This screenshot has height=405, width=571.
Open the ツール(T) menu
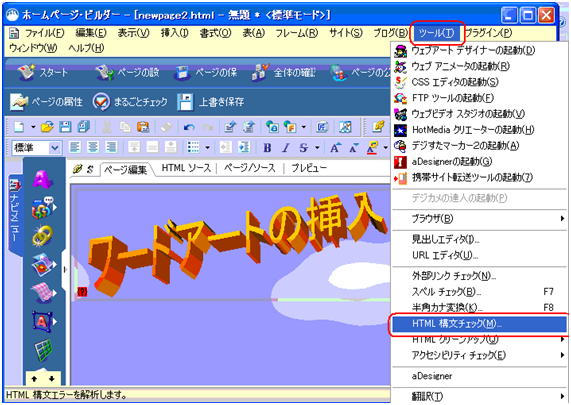click(x=436, y=33)
